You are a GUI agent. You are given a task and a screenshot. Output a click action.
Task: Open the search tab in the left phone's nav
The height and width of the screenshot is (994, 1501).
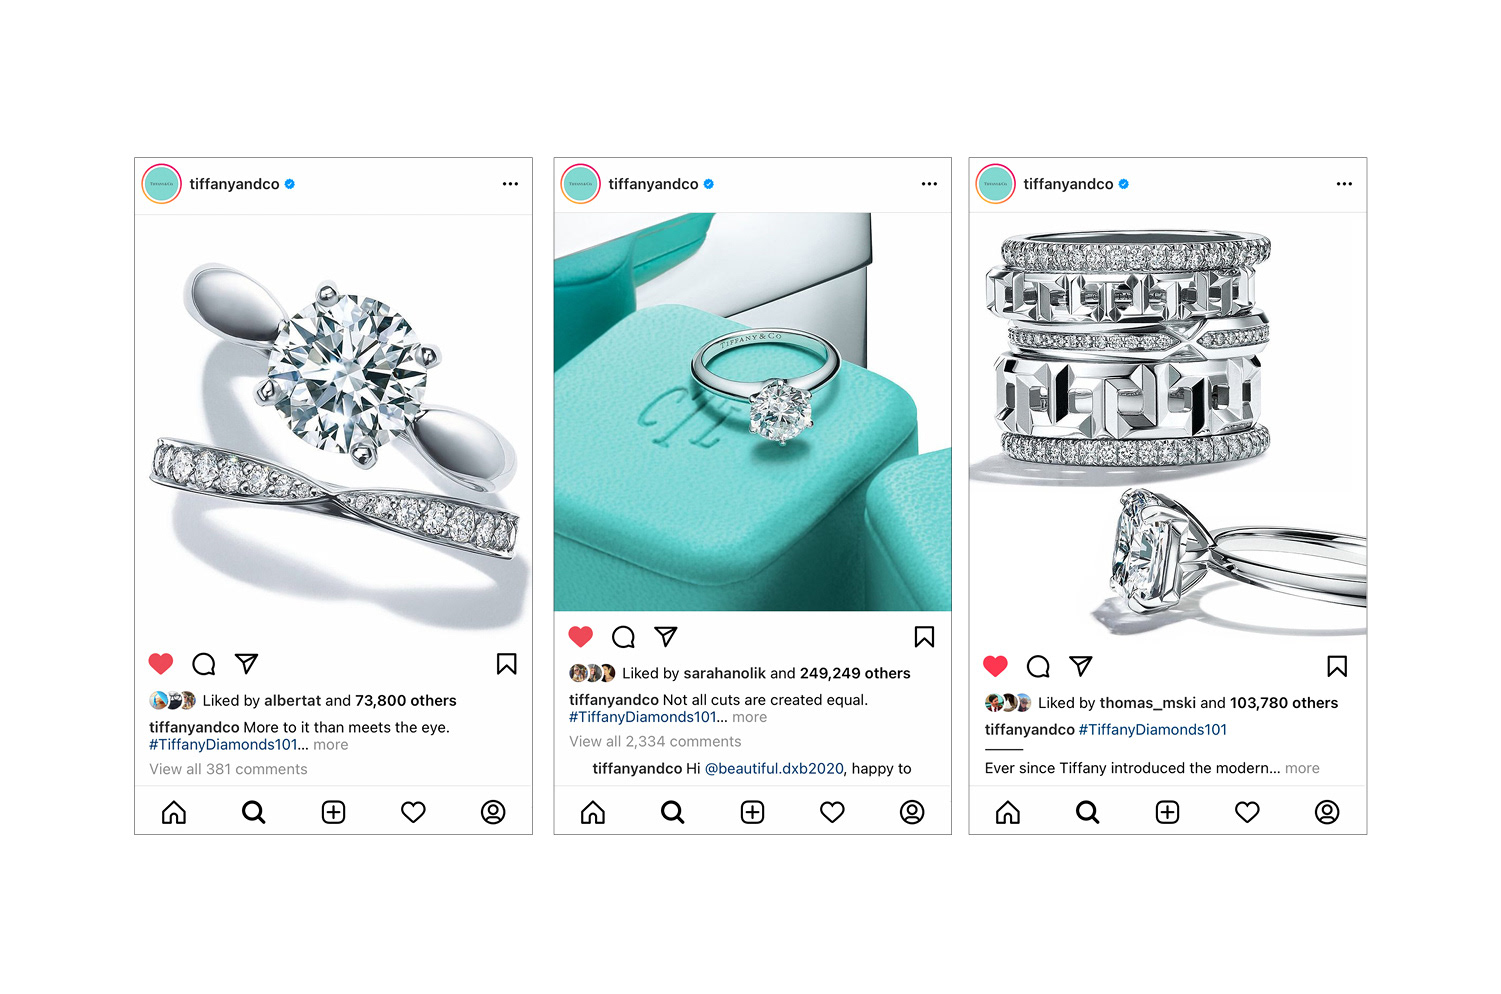coord(254,812)
